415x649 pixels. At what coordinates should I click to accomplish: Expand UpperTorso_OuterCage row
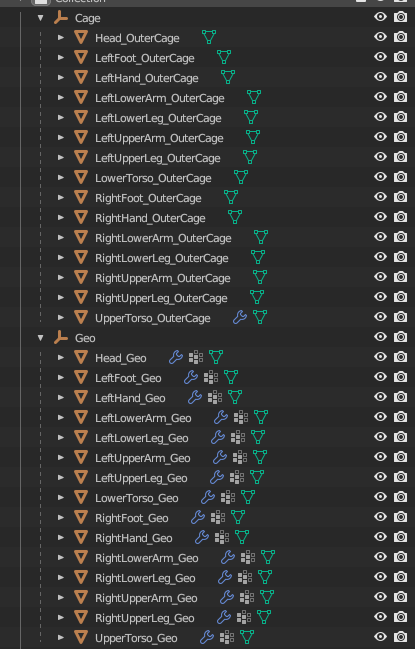(61, 317)
